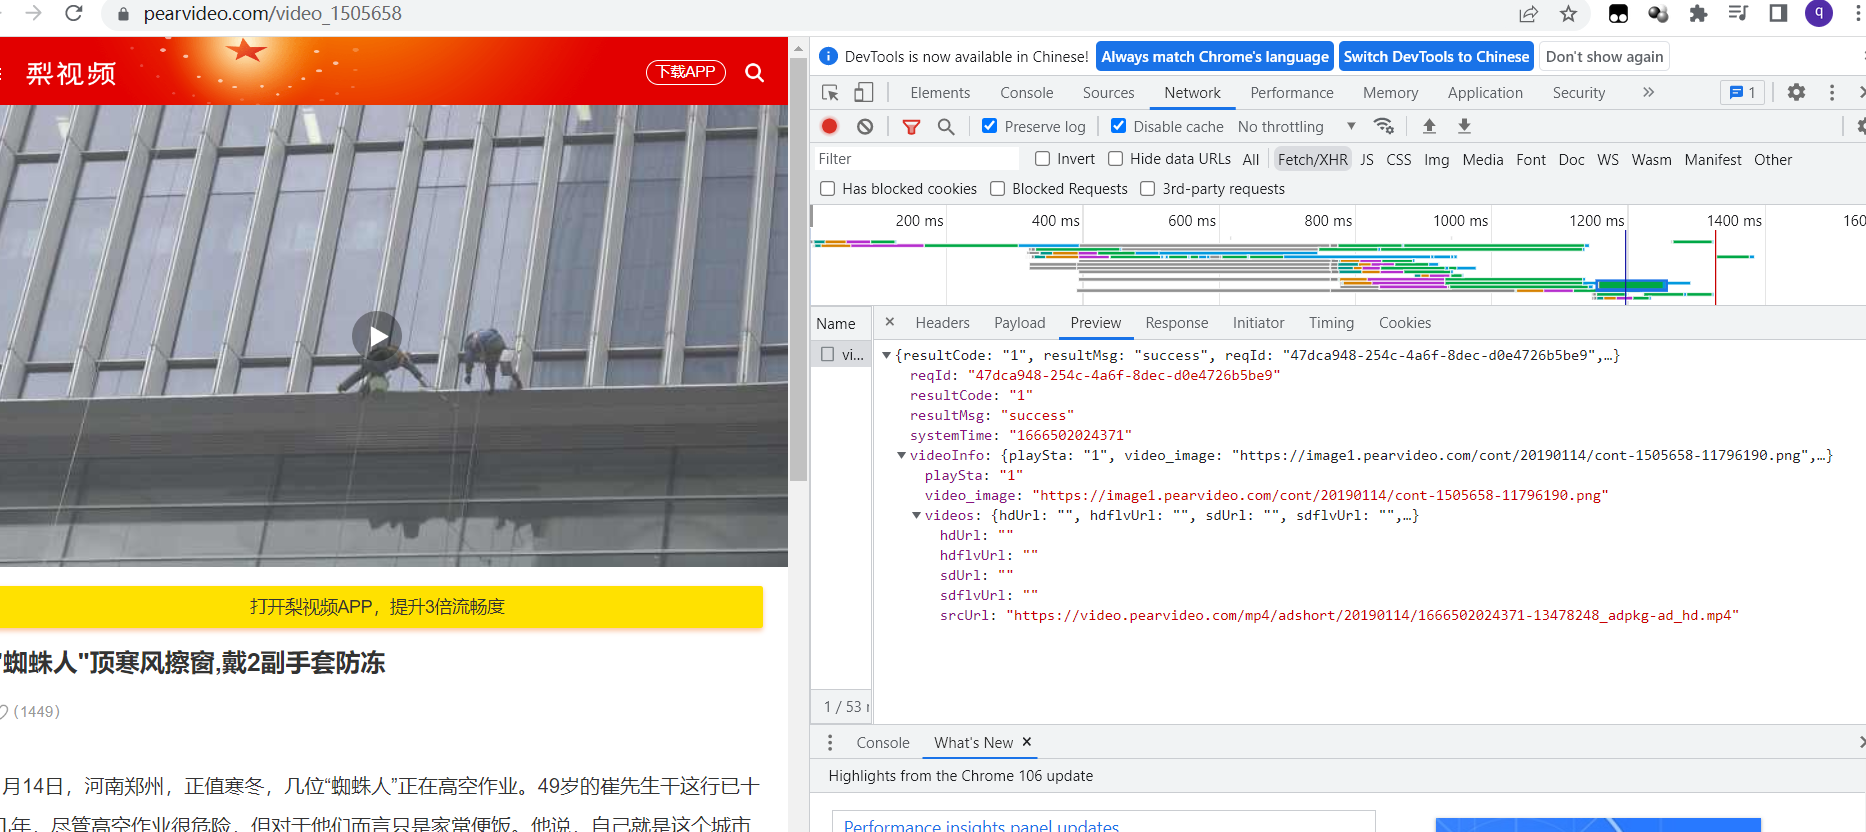Import HAR file with upload arrow icon

coord(1429,126)
